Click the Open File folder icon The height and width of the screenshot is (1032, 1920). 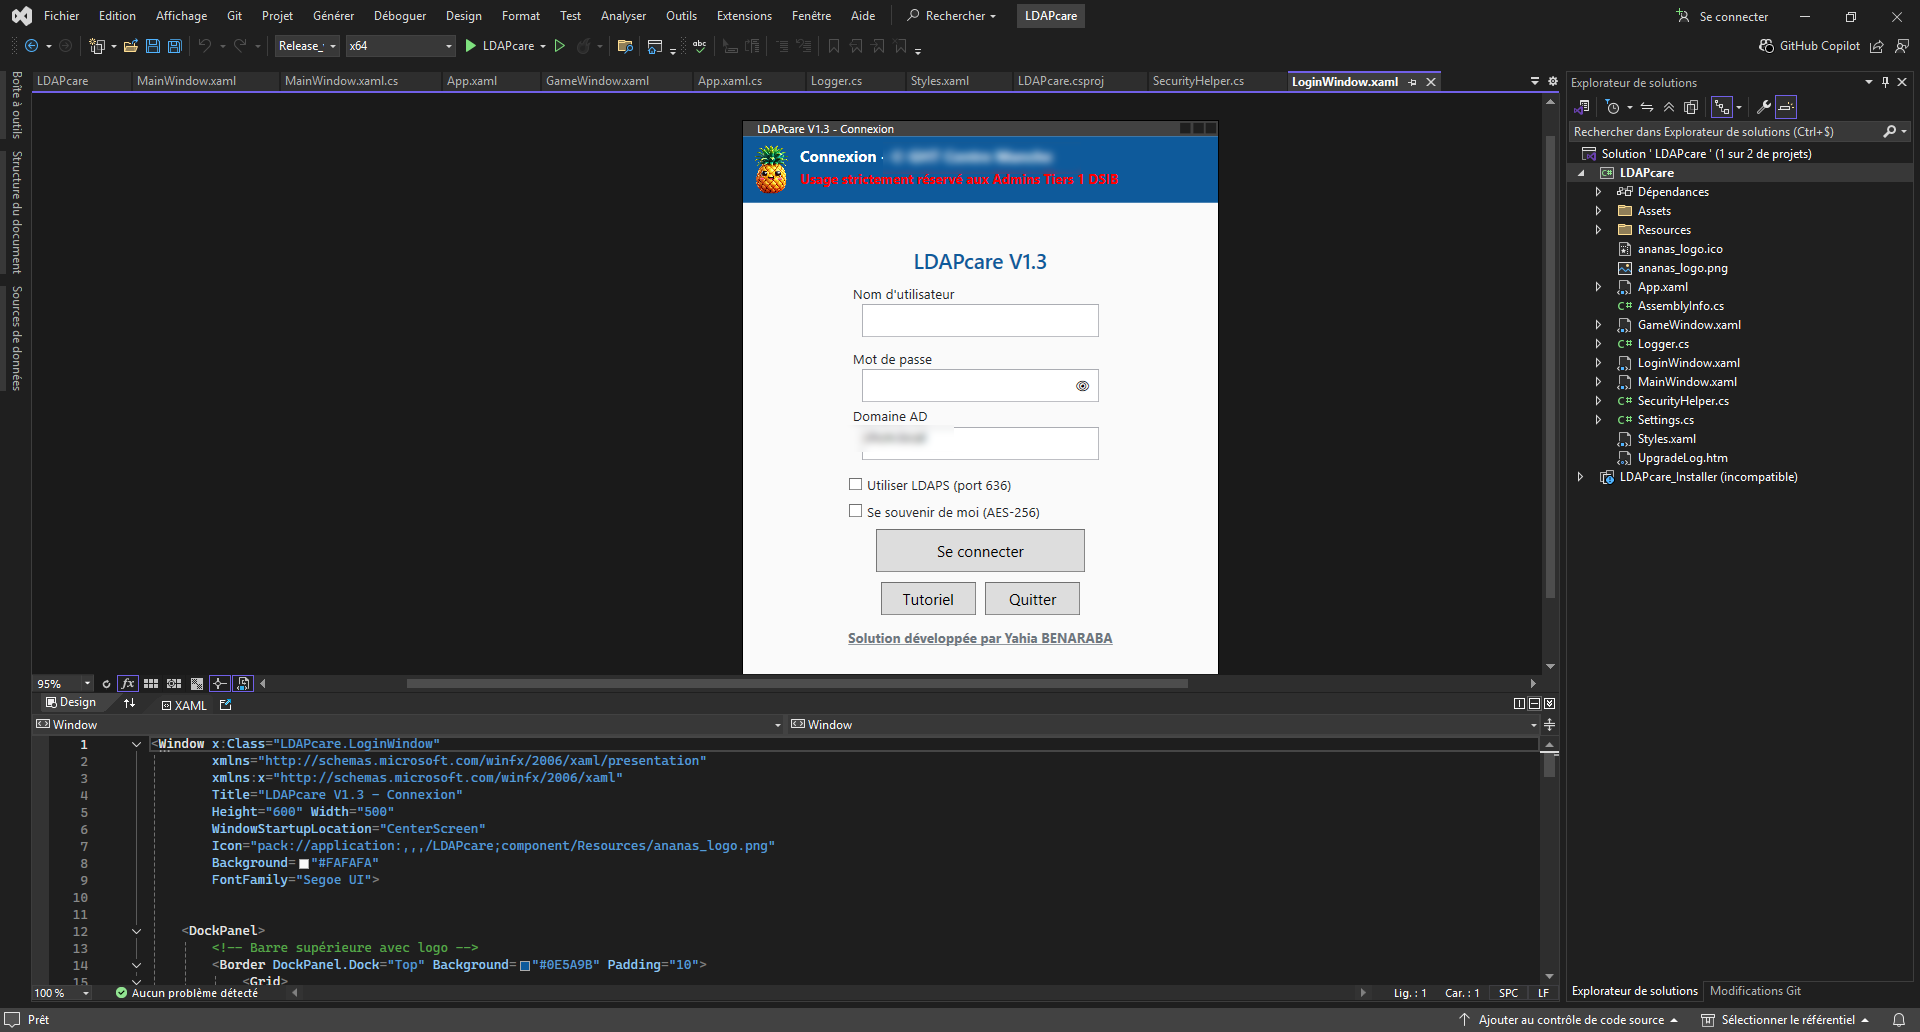pos(131,46)
